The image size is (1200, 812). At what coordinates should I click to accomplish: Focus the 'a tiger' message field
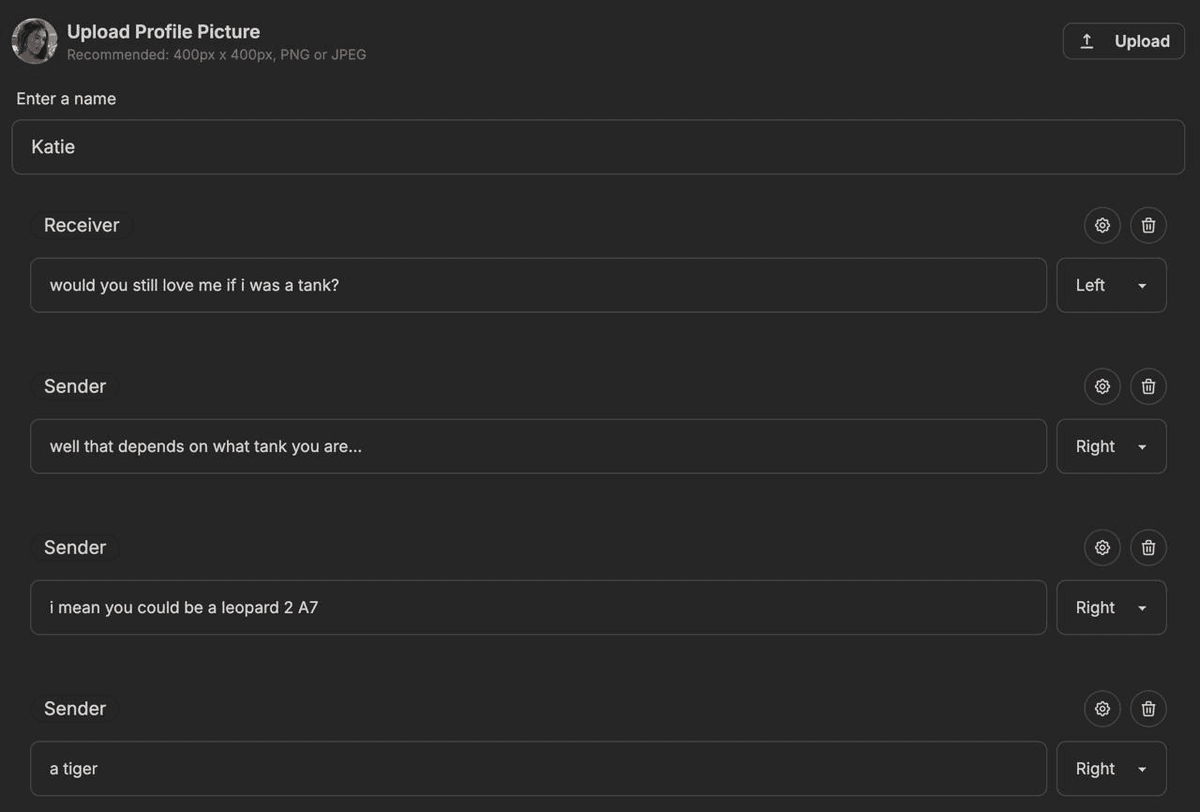pos(538,768)
